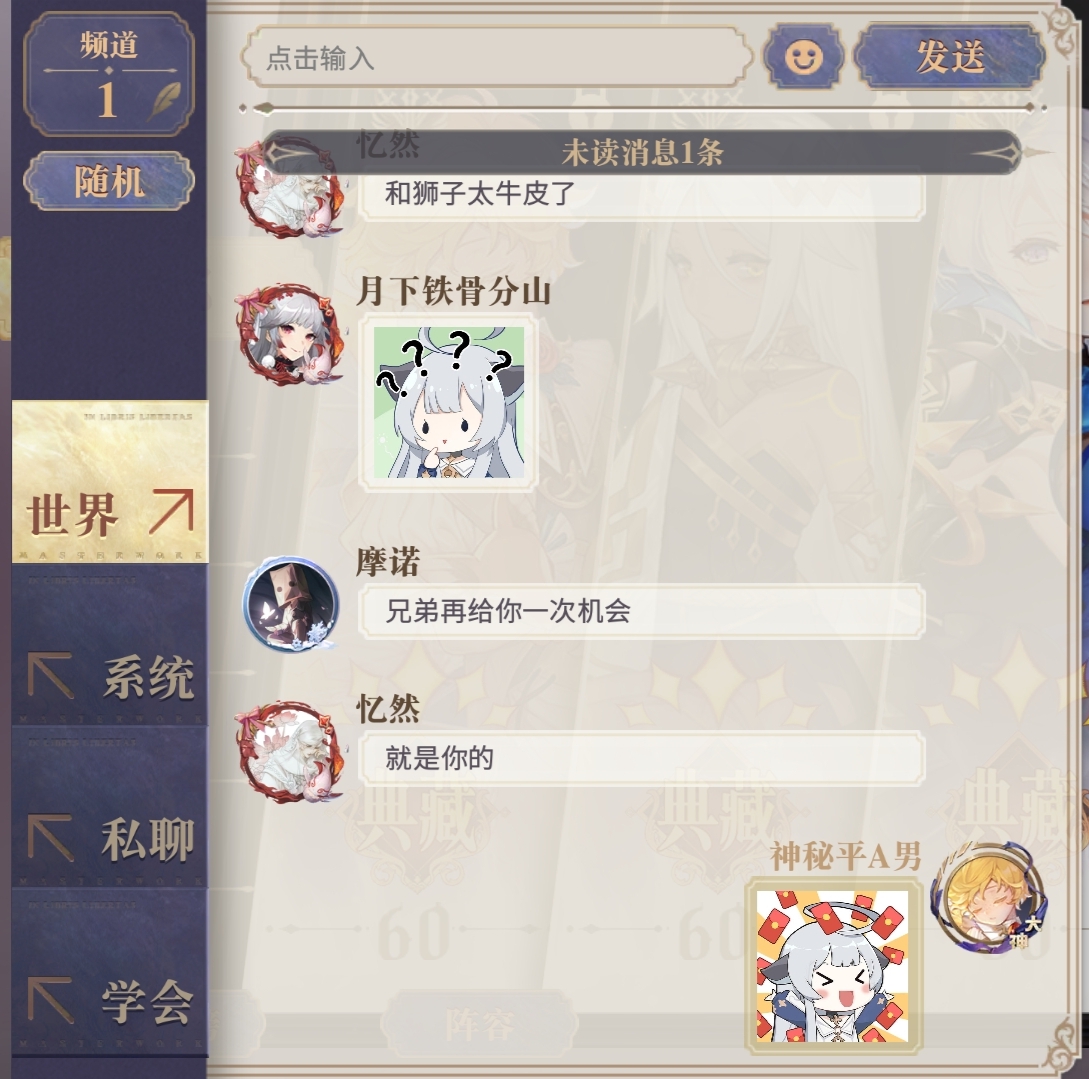Tap the arrow icon on 学会 tab

click(x=50, y=1000)
